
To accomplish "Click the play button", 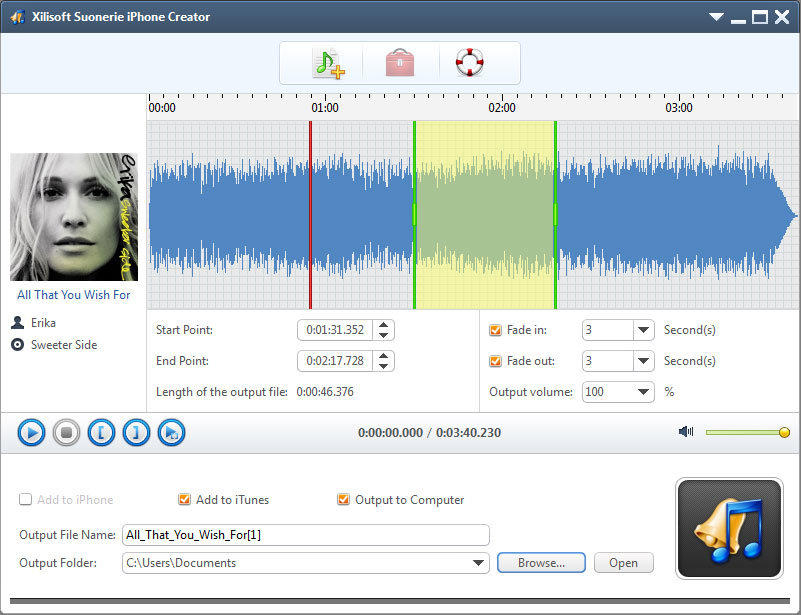I will point(31,433).
